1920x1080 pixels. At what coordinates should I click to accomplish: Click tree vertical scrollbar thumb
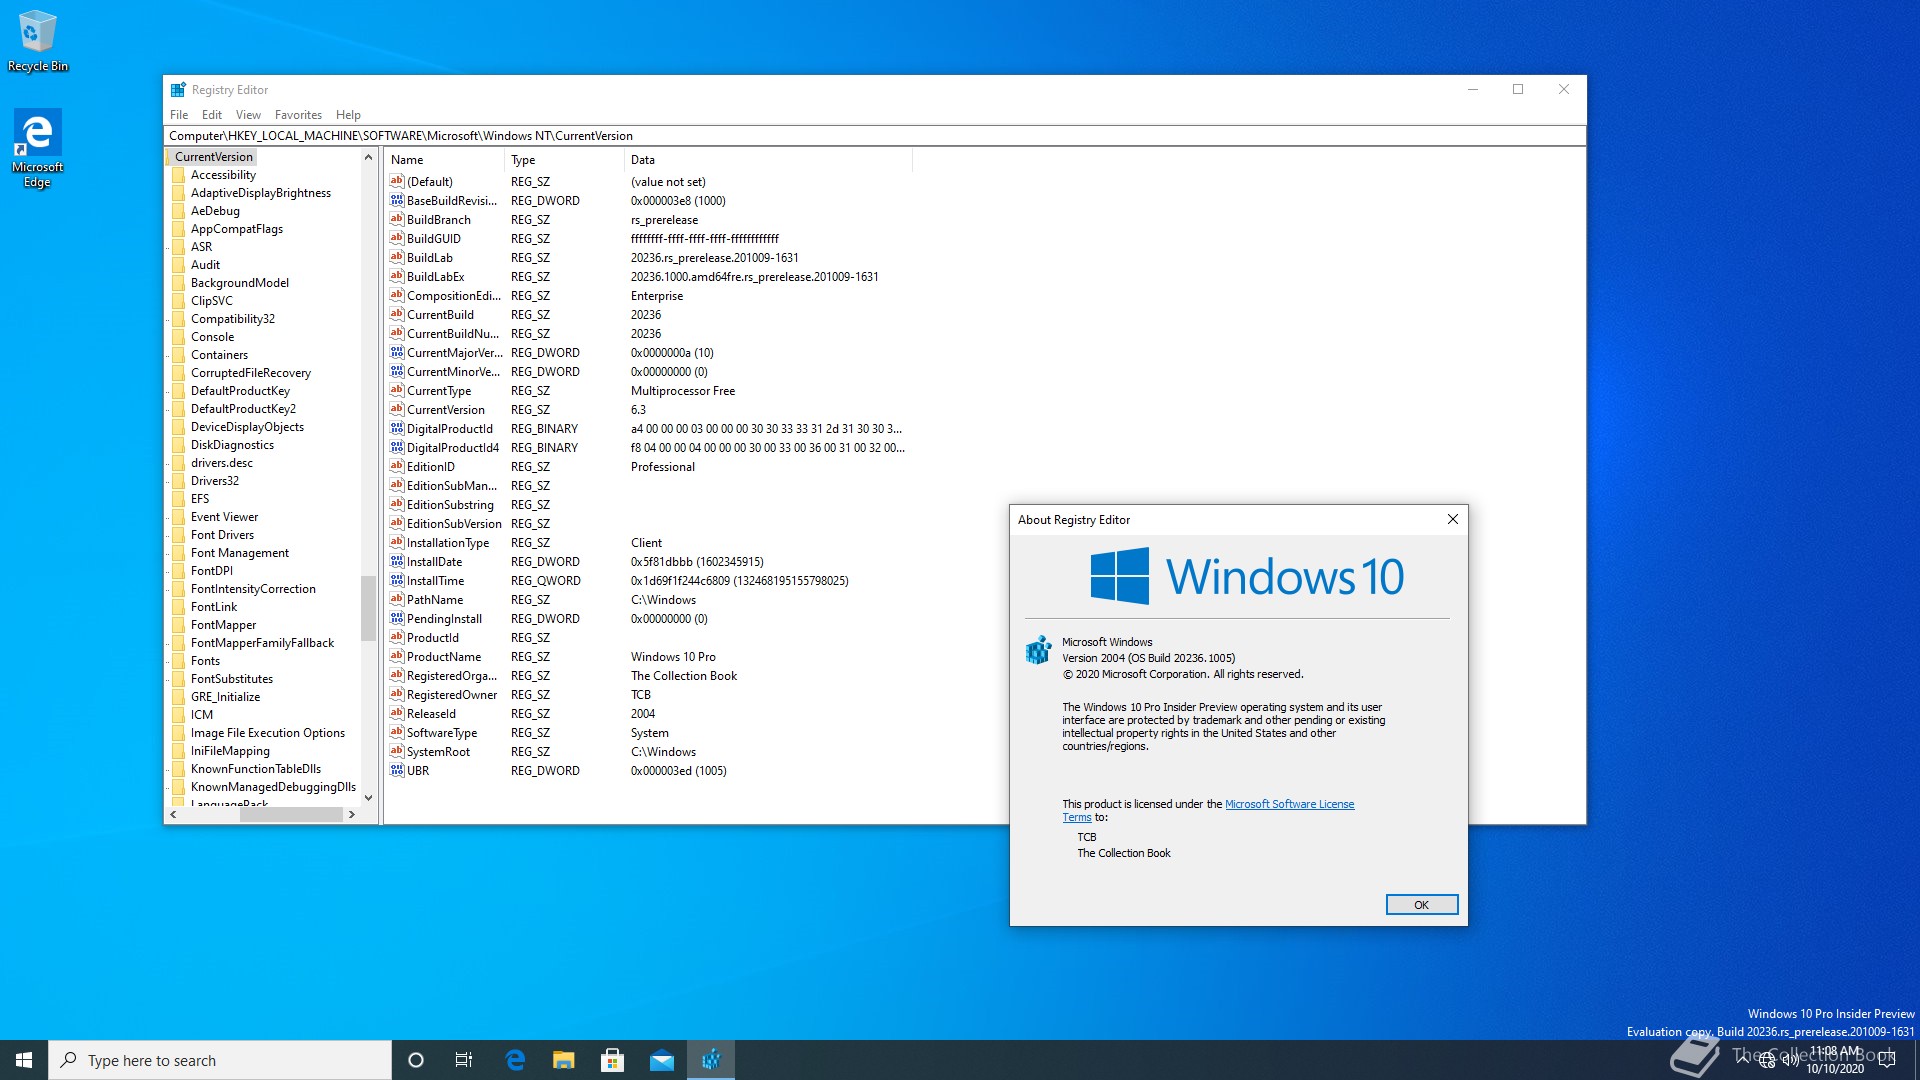click(368, 607)
